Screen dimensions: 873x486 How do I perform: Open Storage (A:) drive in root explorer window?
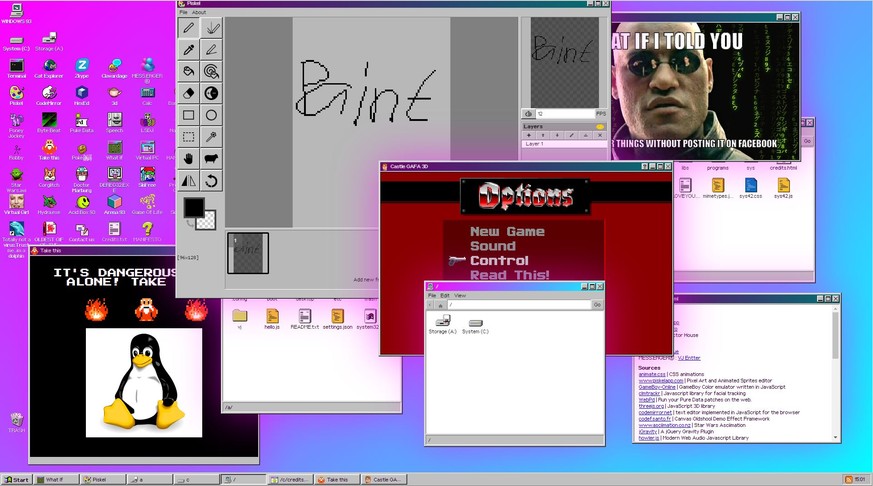[443, 324]
